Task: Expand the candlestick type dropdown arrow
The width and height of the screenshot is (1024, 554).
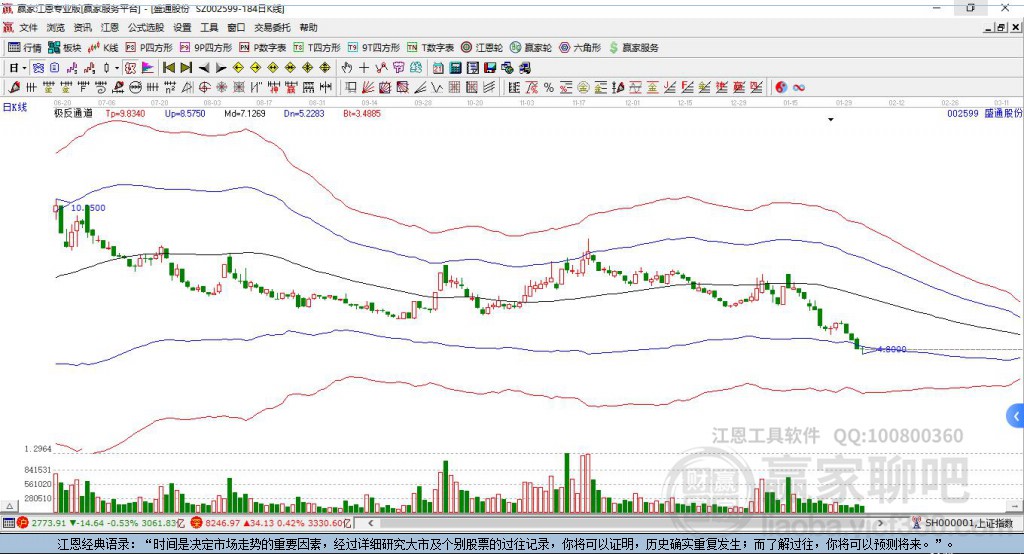Action: click(x=117, y=68)
